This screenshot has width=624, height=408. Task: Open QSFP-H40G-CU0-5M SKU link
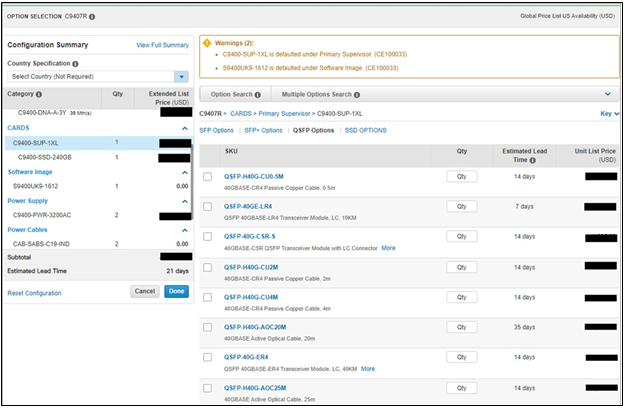pos(254,176)
